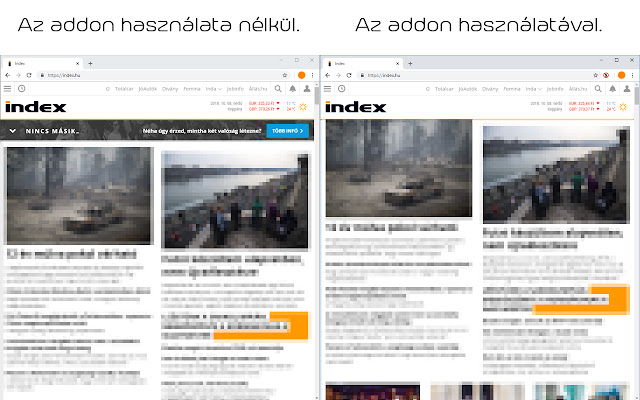
Task: Open riverside article image in right window
Action: (x=556, y=175)
